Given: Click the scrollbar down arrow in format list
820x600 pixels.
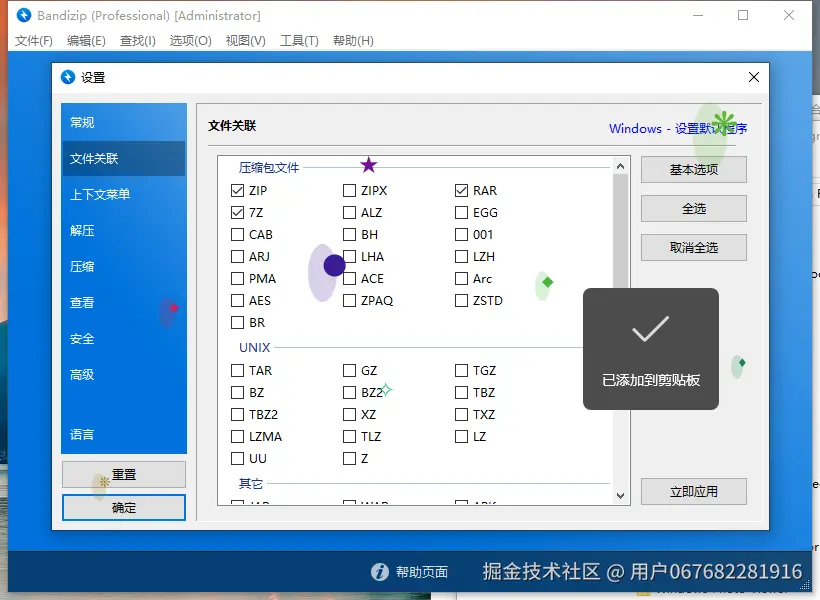Looking at the screenshot, I should [x=621, y=494].
